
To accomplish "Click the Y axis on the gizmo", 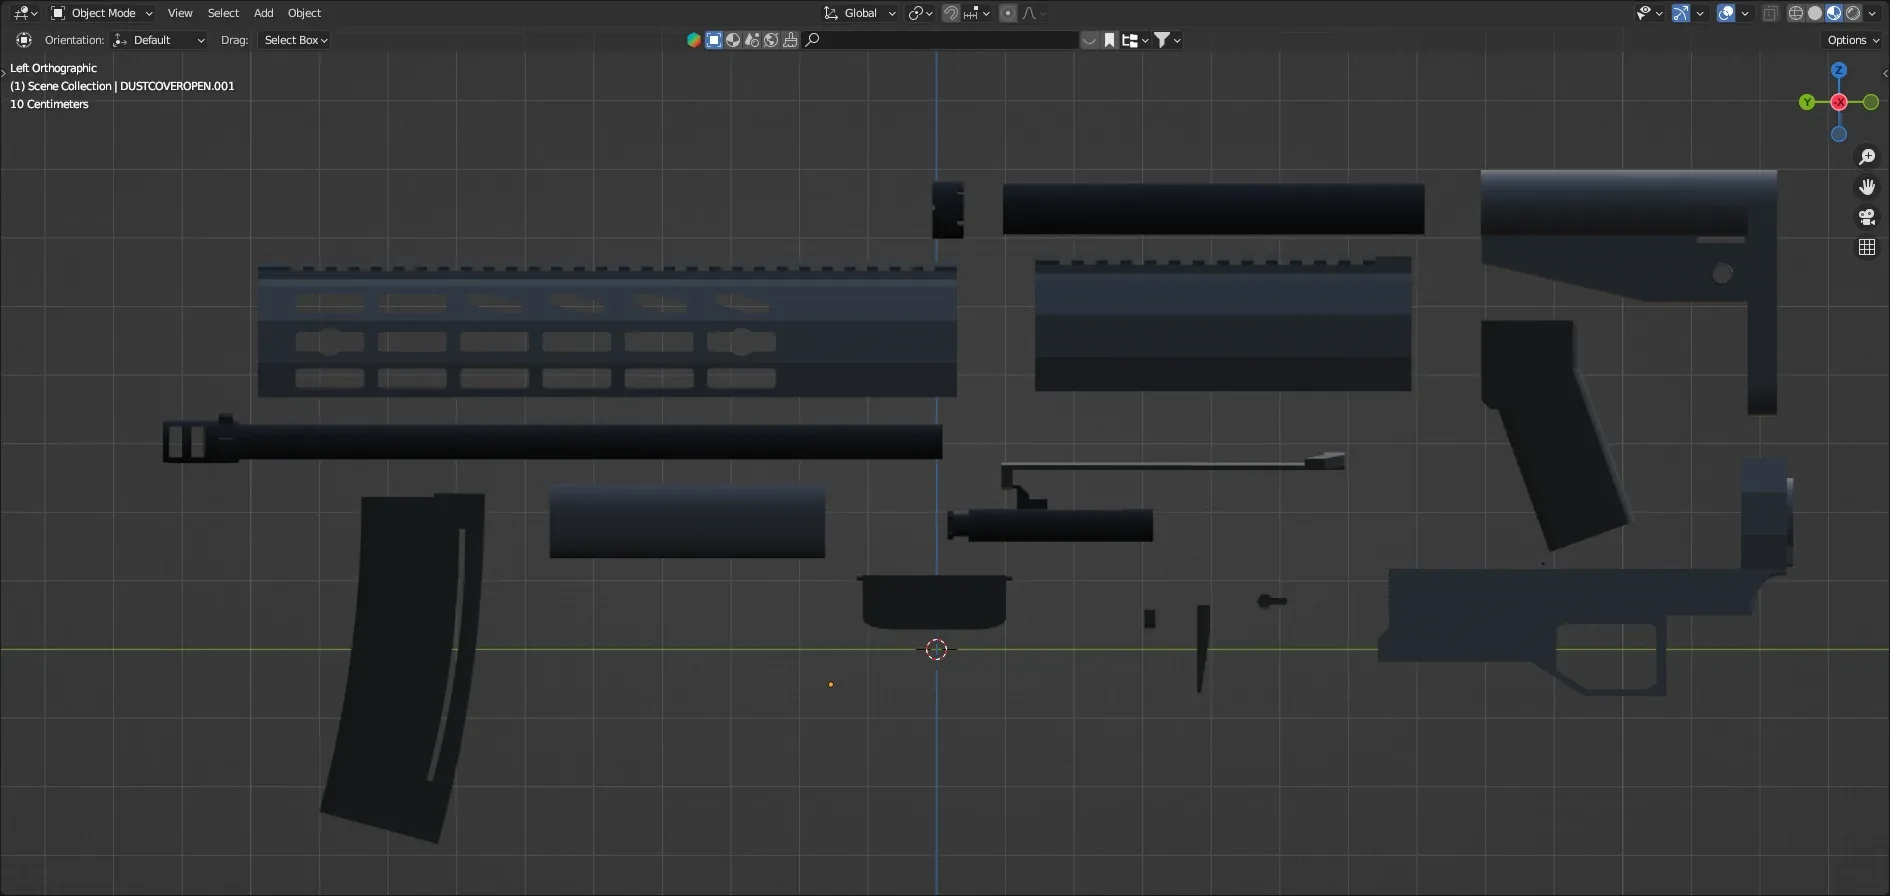I will [x=1807, y=102].
